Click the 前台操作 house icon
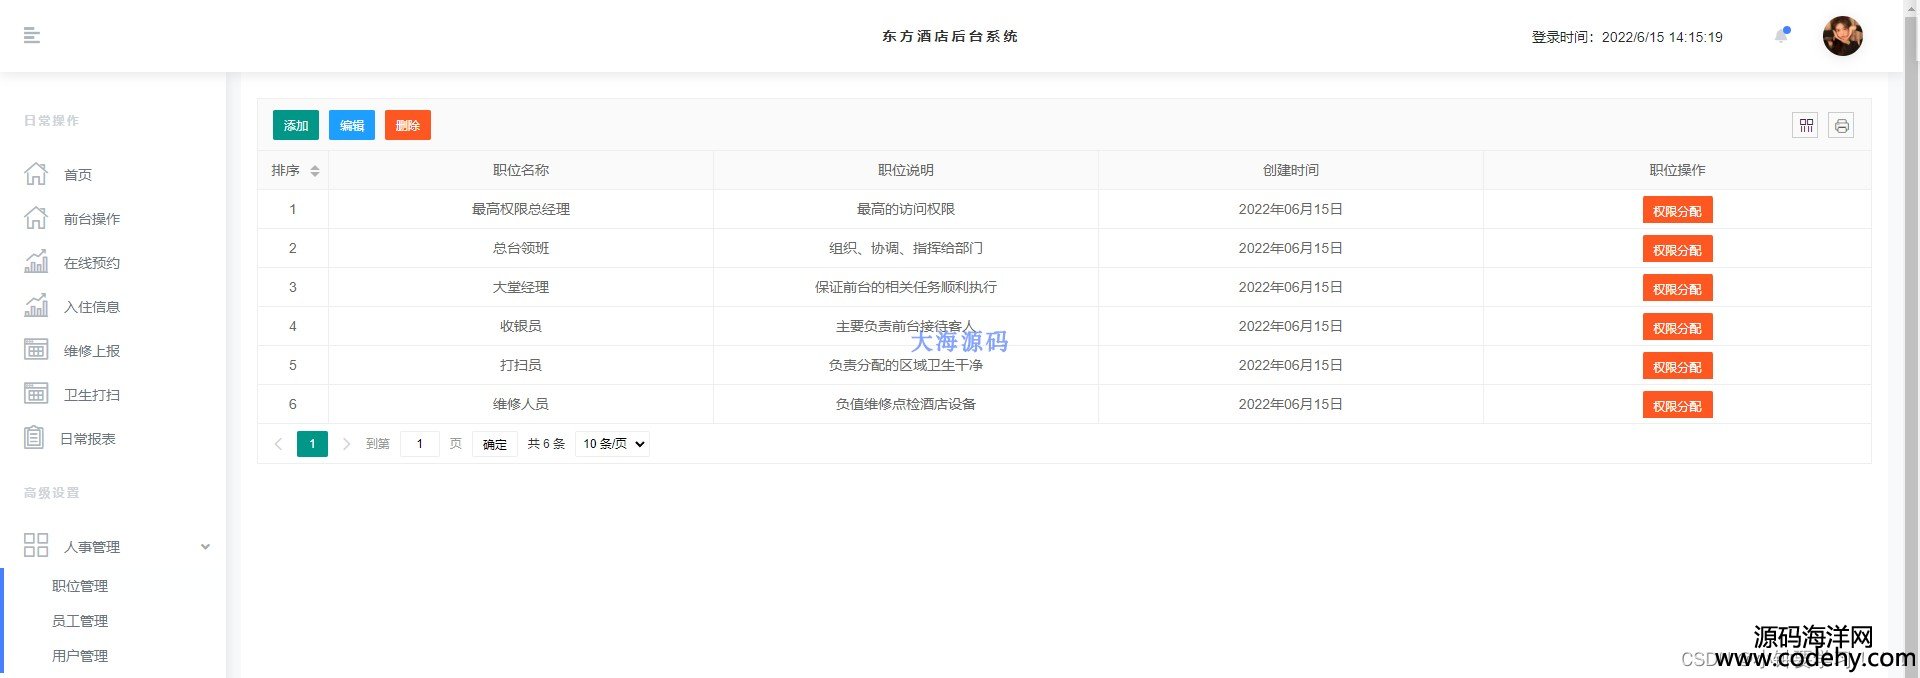 pyautogui.click(x=36, y=218)
